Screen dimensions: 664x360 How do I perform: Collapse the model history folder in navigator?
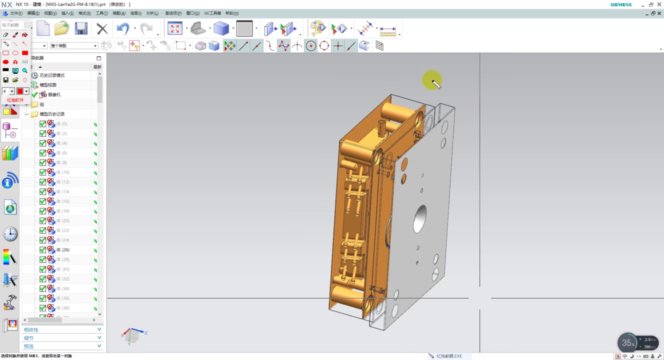click(27, 114)
